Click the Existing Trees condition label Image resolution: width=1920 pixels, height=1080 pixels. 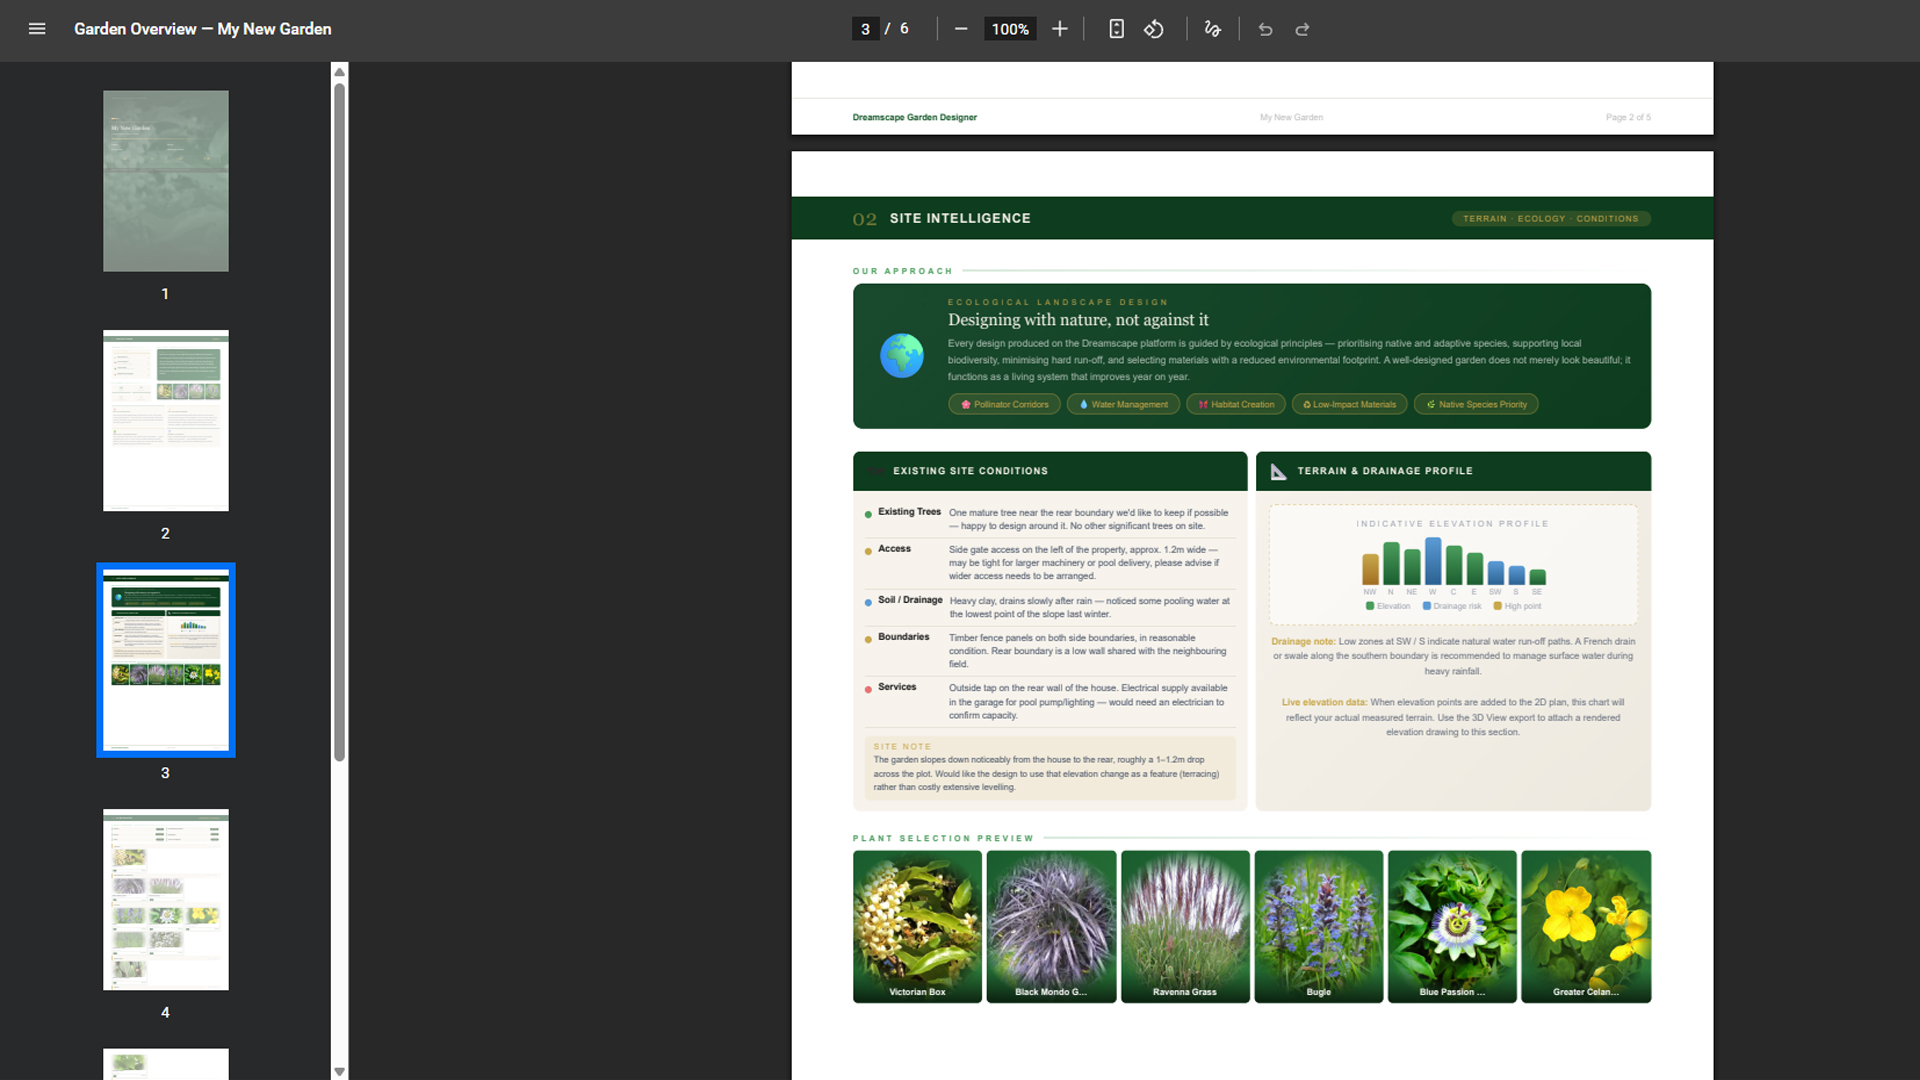[909, 512]
